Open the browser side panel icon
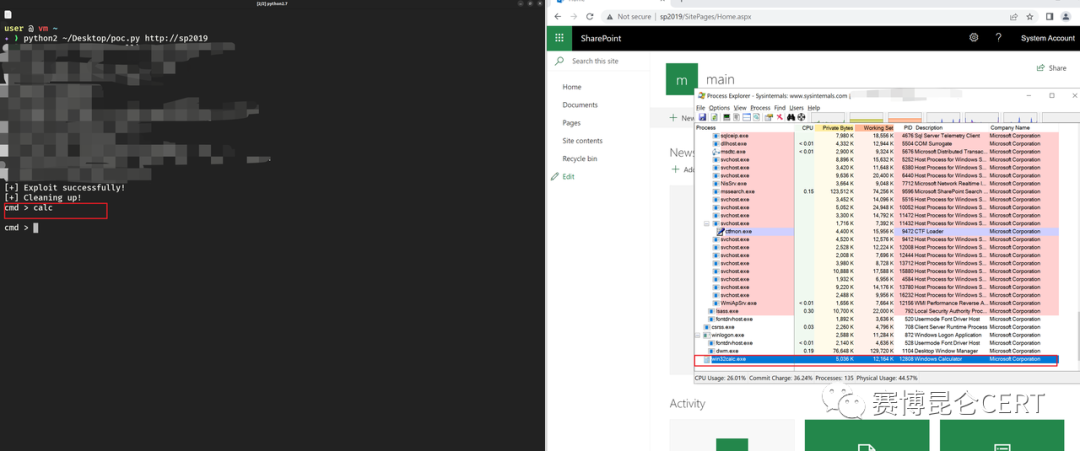The height and width of the screenshot is (451, 1080). (x=1050, y=17)
